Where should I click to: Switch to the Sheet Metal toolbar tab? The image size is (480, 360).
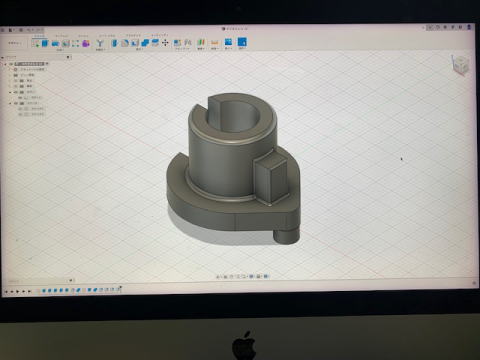point(107,36)
